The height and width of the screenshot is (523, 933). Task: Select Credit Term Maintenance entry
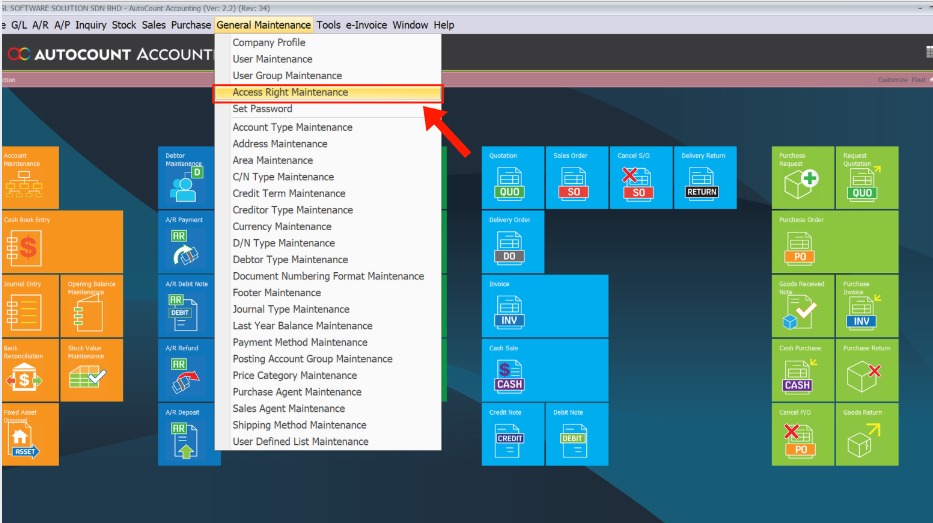328,193
